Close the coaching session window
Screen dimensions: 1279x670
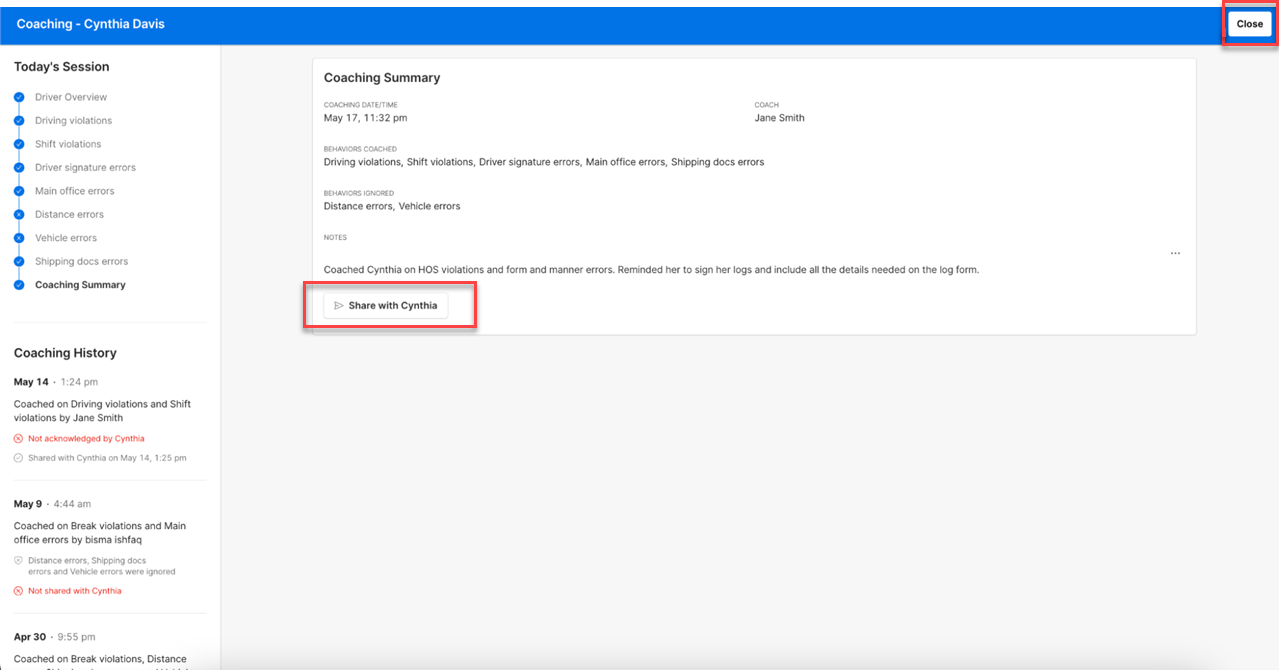tap(1249, 24)
